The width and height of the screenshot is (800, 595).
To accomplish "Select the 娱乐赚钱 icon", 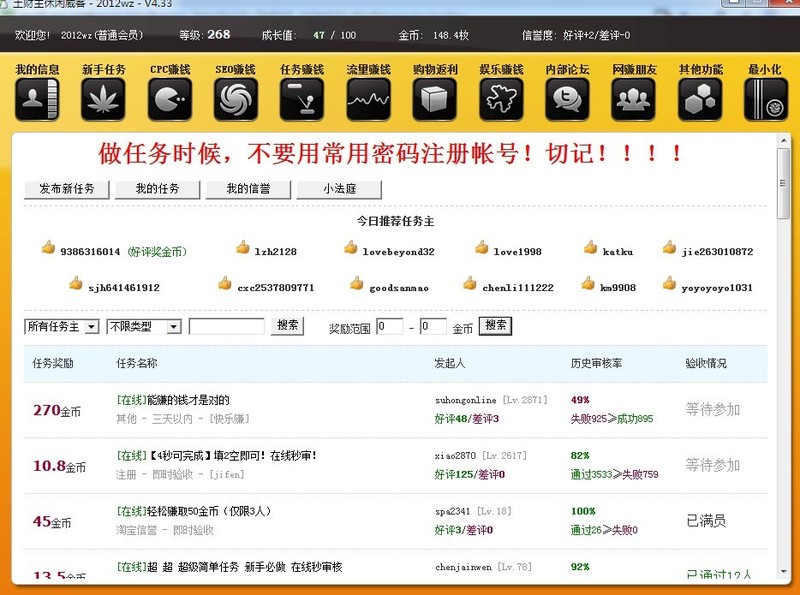I will click(501, 99).
